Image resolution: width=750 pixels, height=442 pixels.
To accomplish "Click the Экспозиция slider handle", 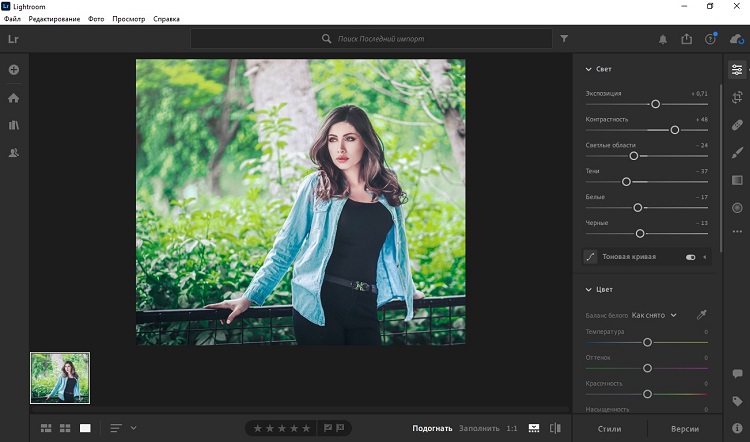I will pos(655,103).
